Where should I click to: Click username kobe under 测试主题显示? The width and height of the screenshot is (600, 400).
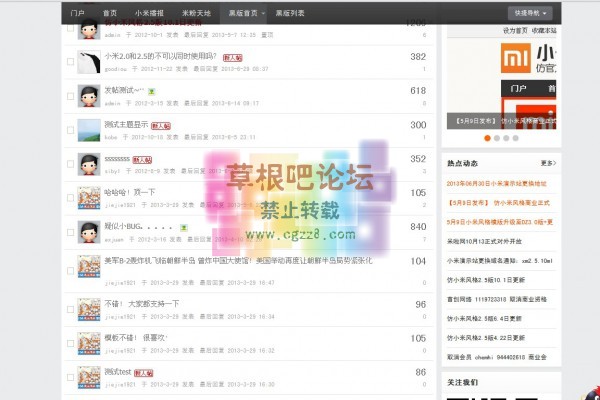pyautogui.click(x=111, y=137)
